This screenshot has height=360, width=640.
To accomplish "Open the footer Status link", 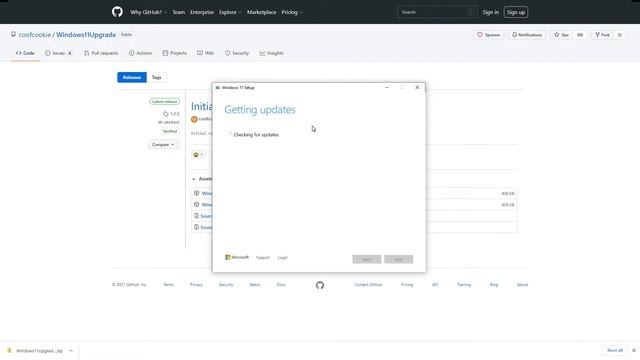I will (x=255, y=284).
